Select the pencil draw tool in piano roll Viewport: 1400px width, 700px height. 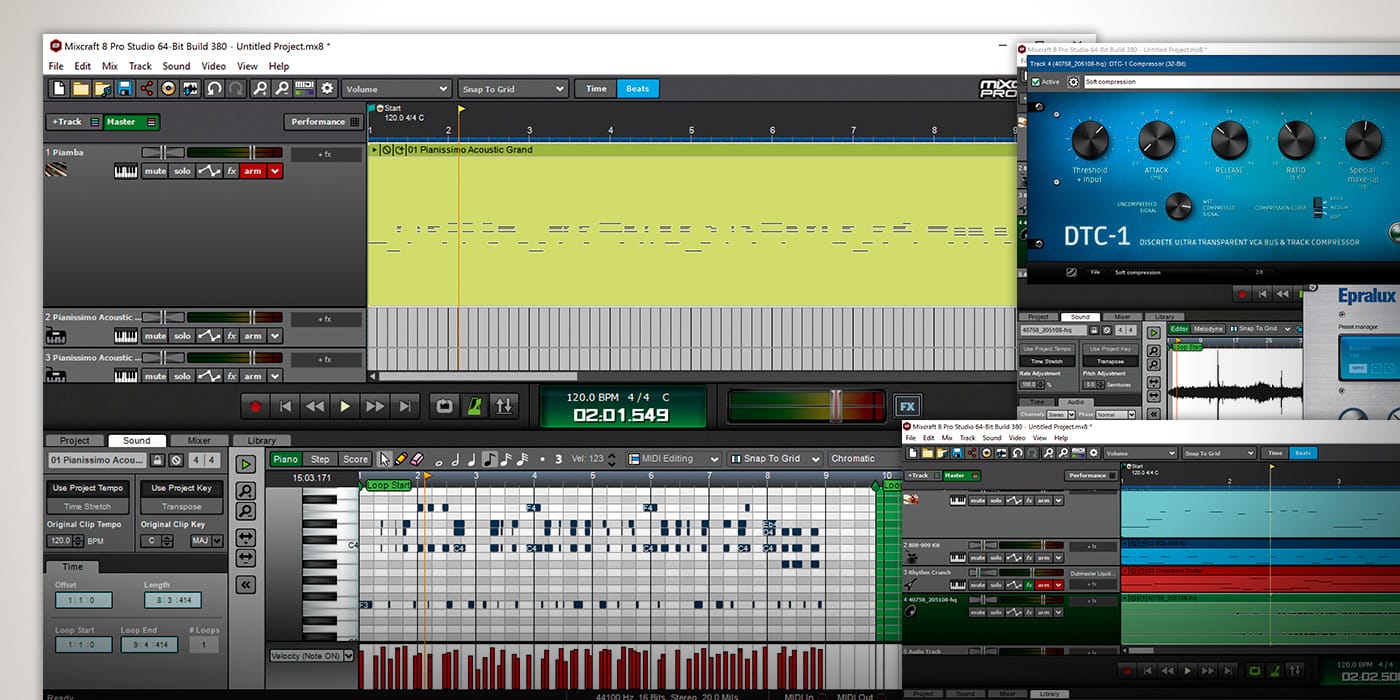400,459
